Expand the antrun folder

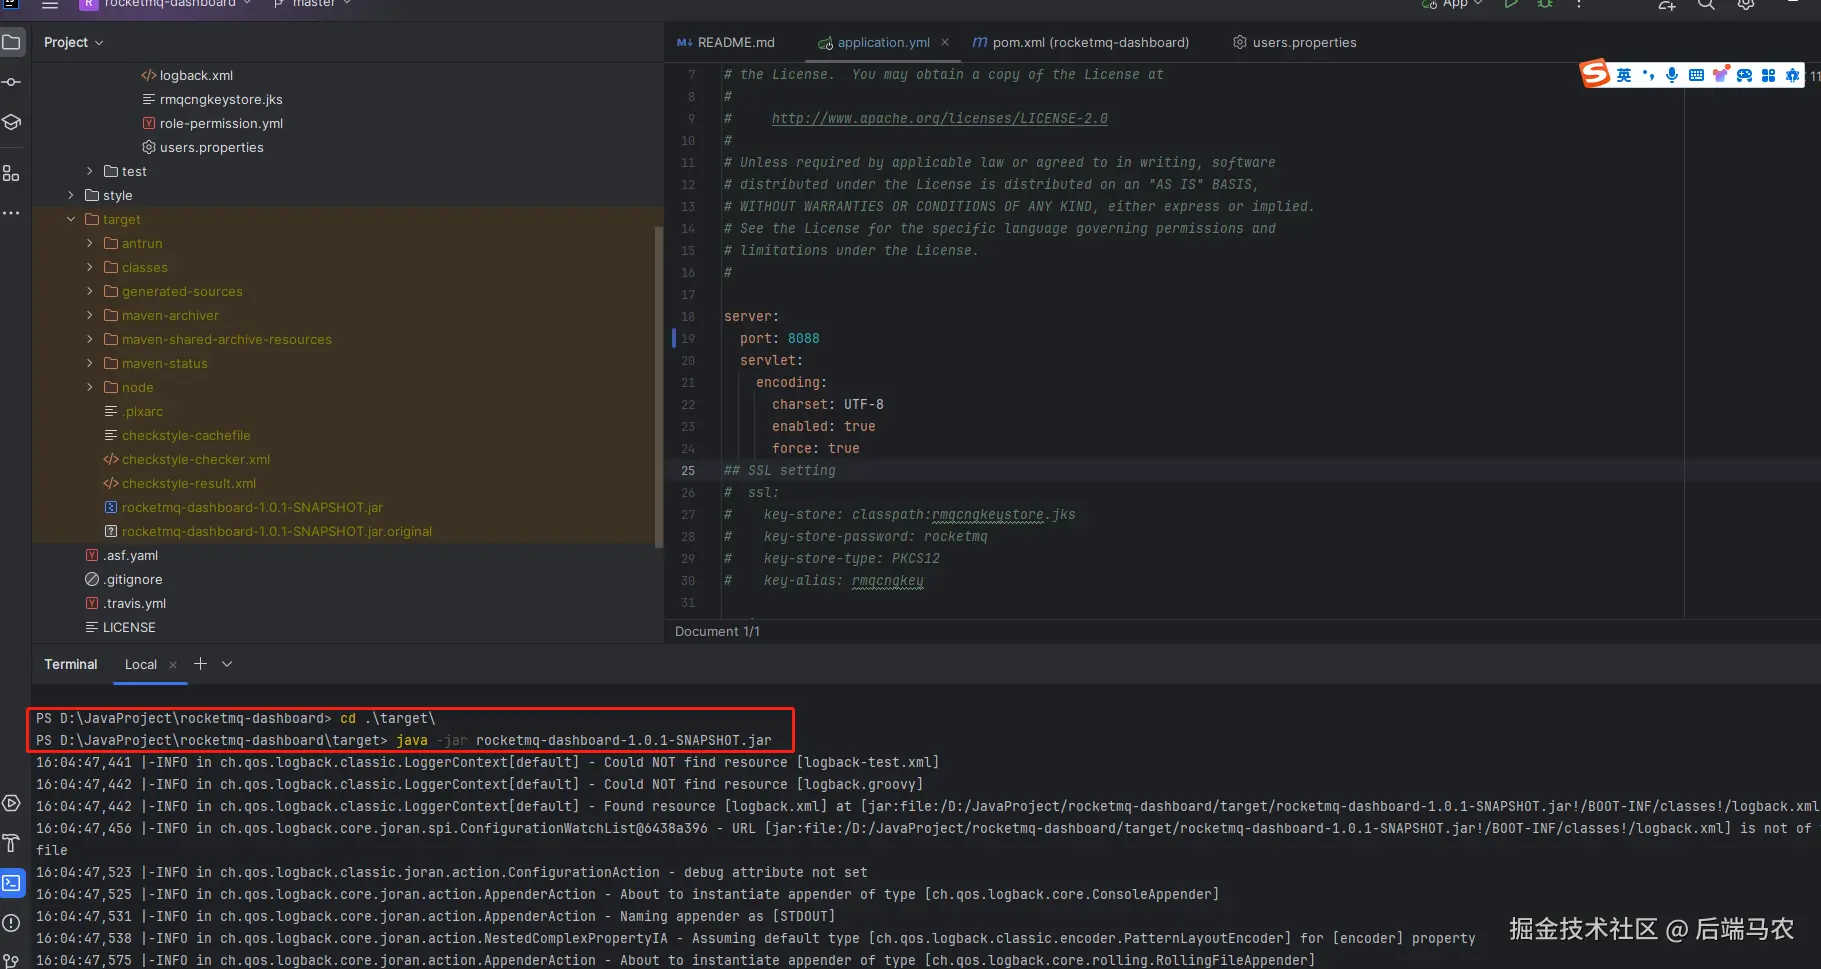[90, 243]
